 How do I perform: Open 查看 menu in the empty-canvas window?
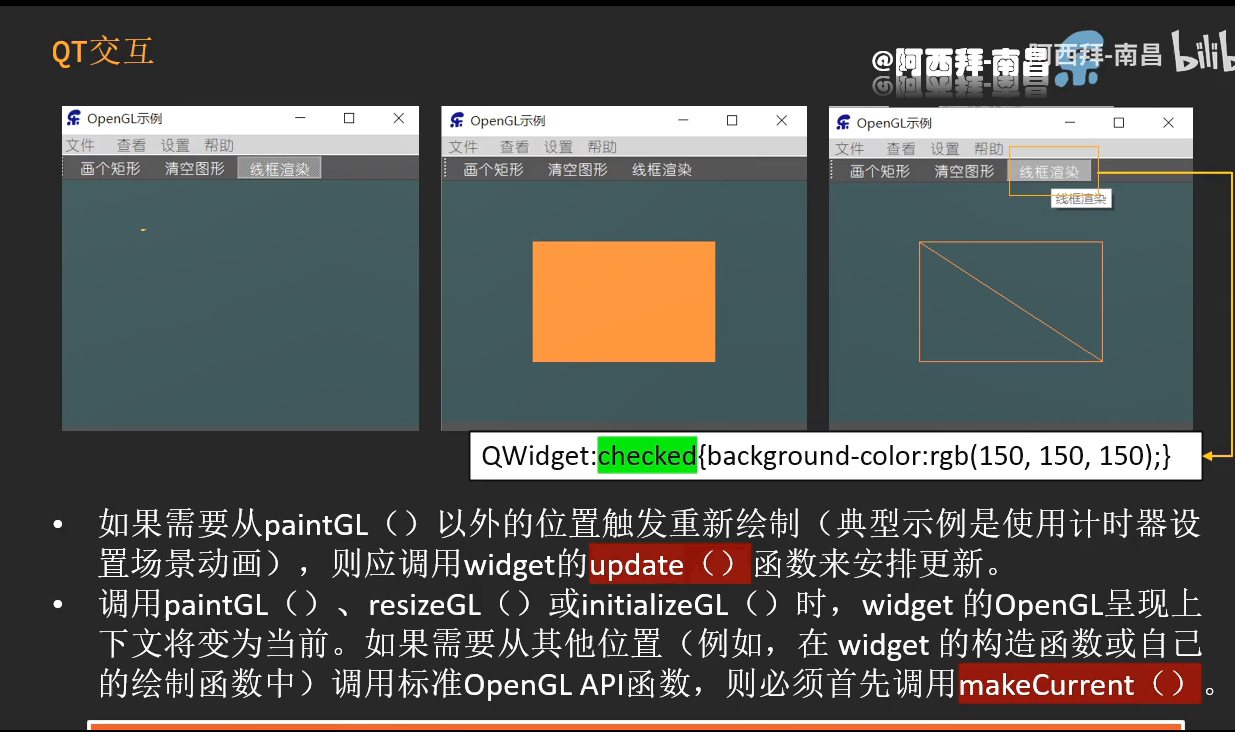(131, 145)
